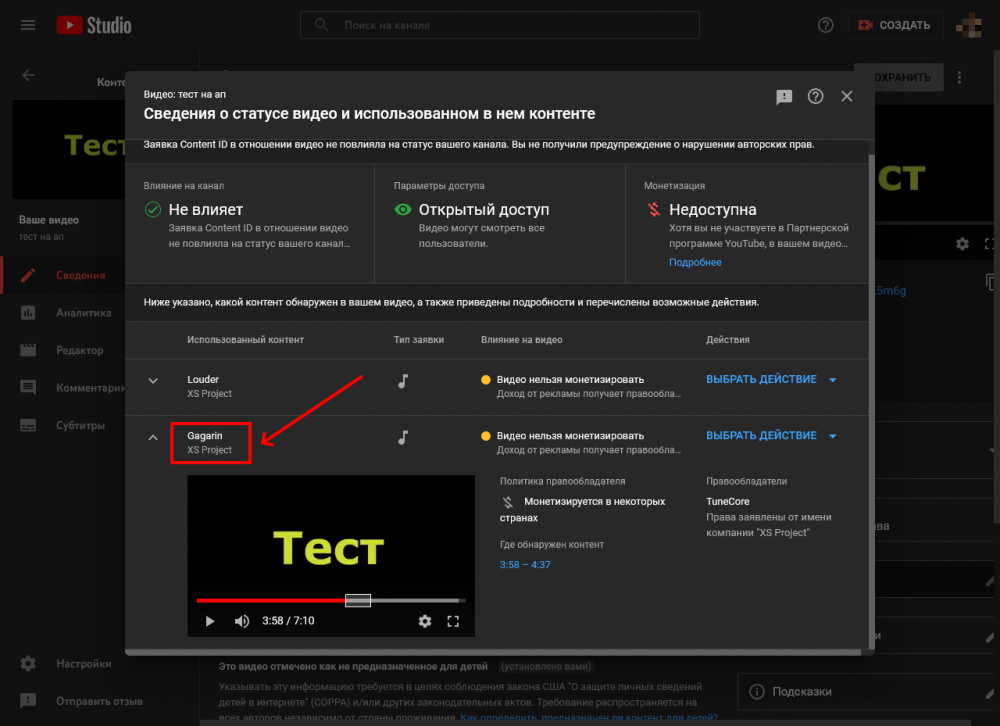Screen dimensions: 1000x726
Task: Click the Тип заявки column header
Action: pyautogui.click(x=418, y=340)
